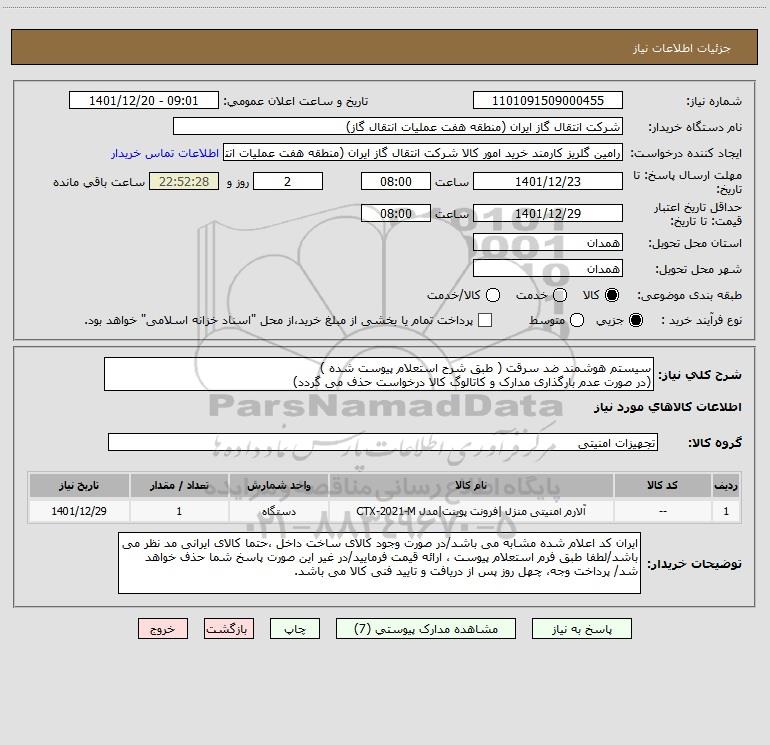Click the remaining days field showing 2
Image resolution: width=770 pixels, height=745 pixels.
288,181
